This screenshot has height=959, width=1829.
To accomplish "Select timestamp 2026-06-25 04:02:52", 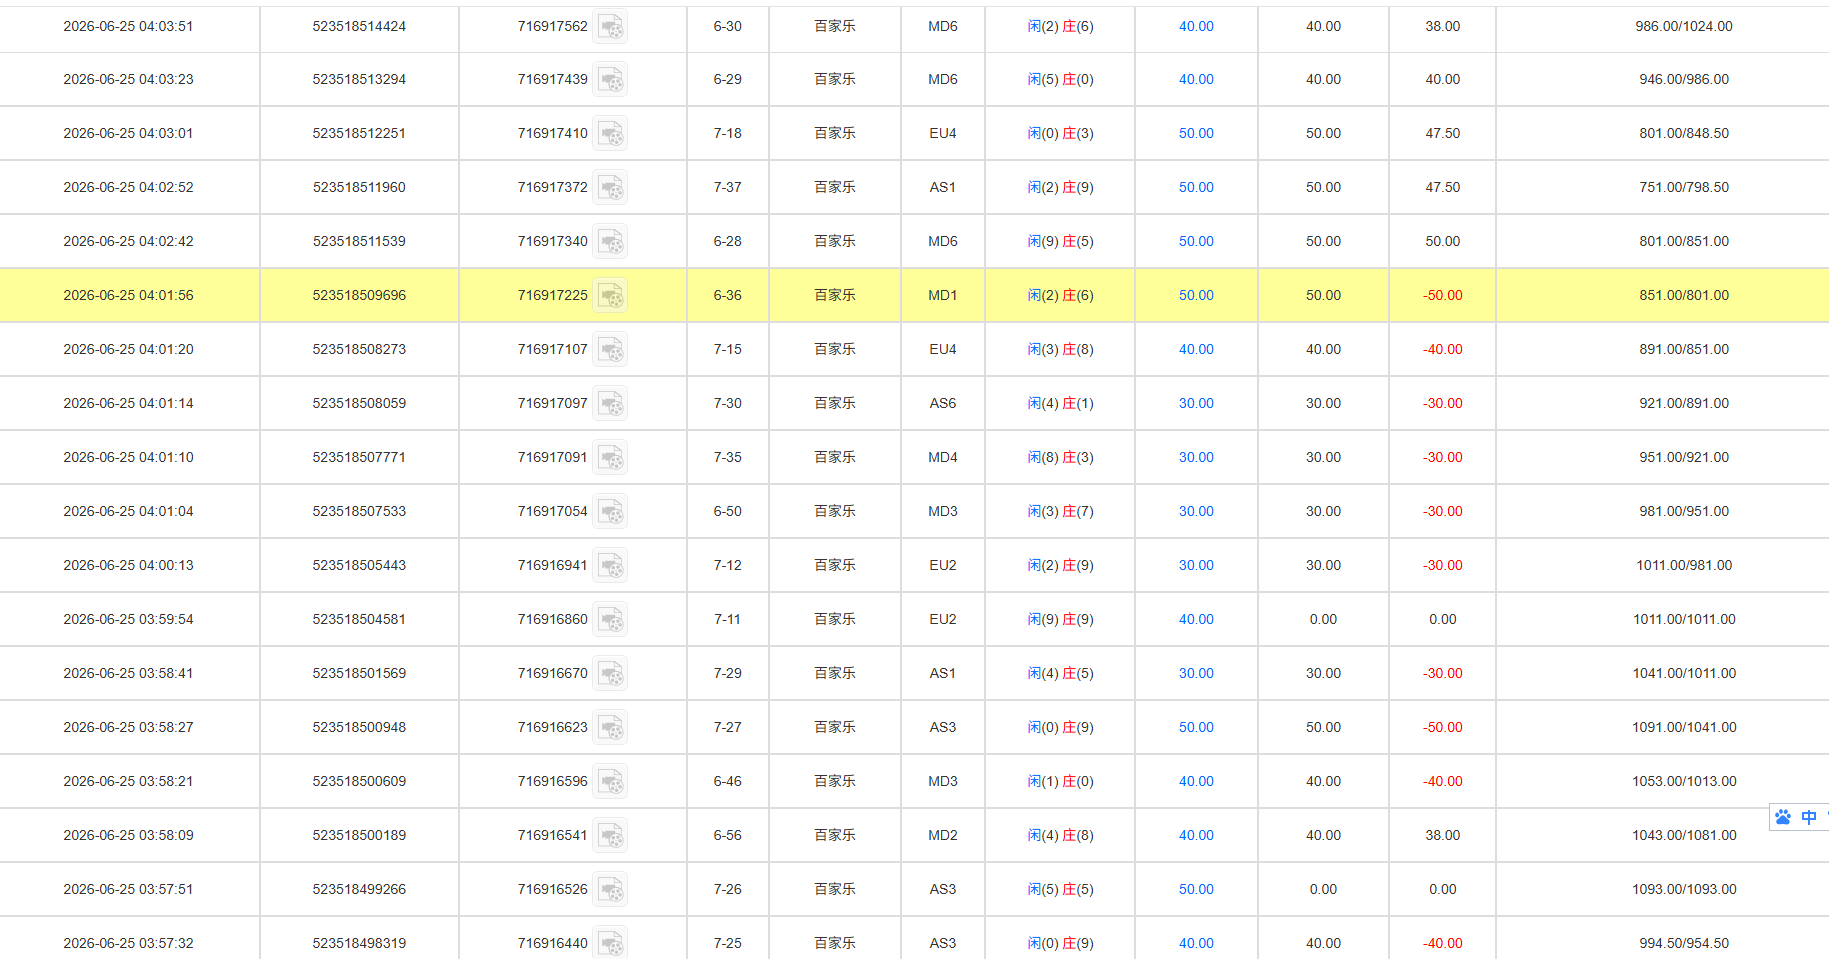I will [128, 187].
